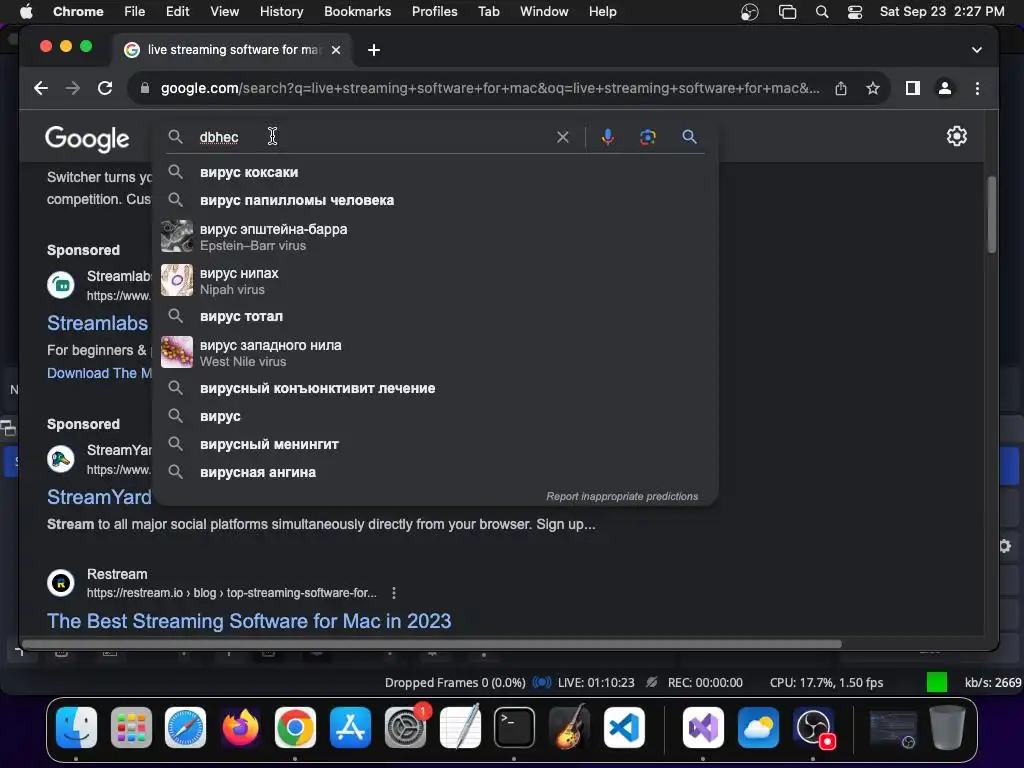Select suggestion вирусная ангина
Image resolution: width=1024 pixels, height=768 pixels.
click(x=435, y=473)
